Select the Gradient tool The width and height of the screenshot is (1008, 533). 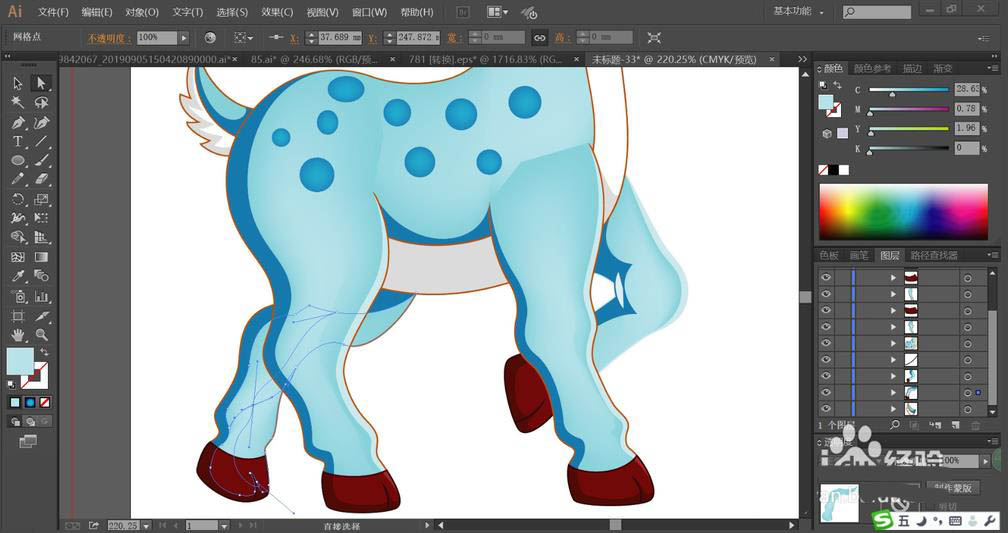coord(41,257)
